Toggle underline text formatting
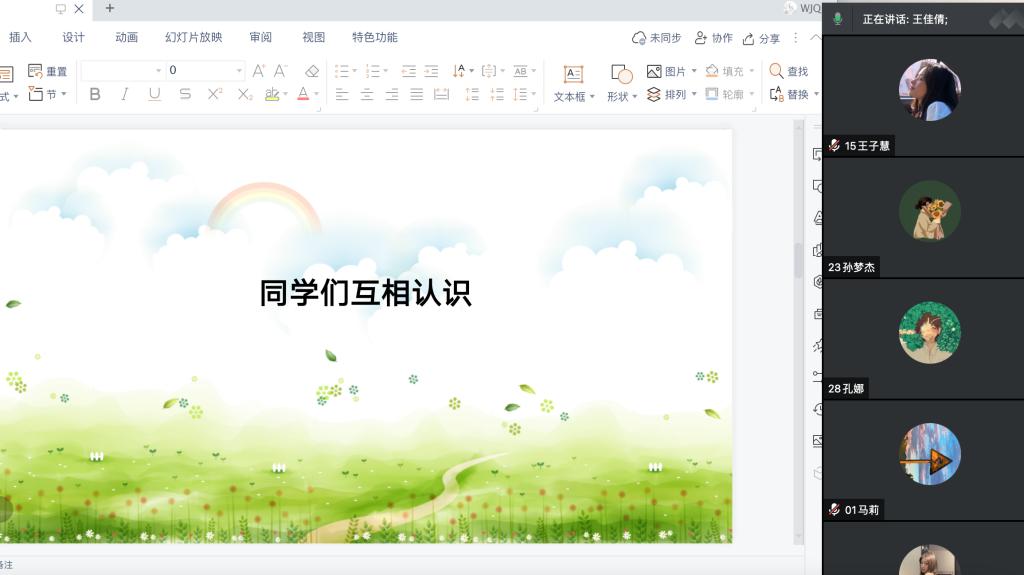This screenshot has height=575, width=1024. pos(154,94)
